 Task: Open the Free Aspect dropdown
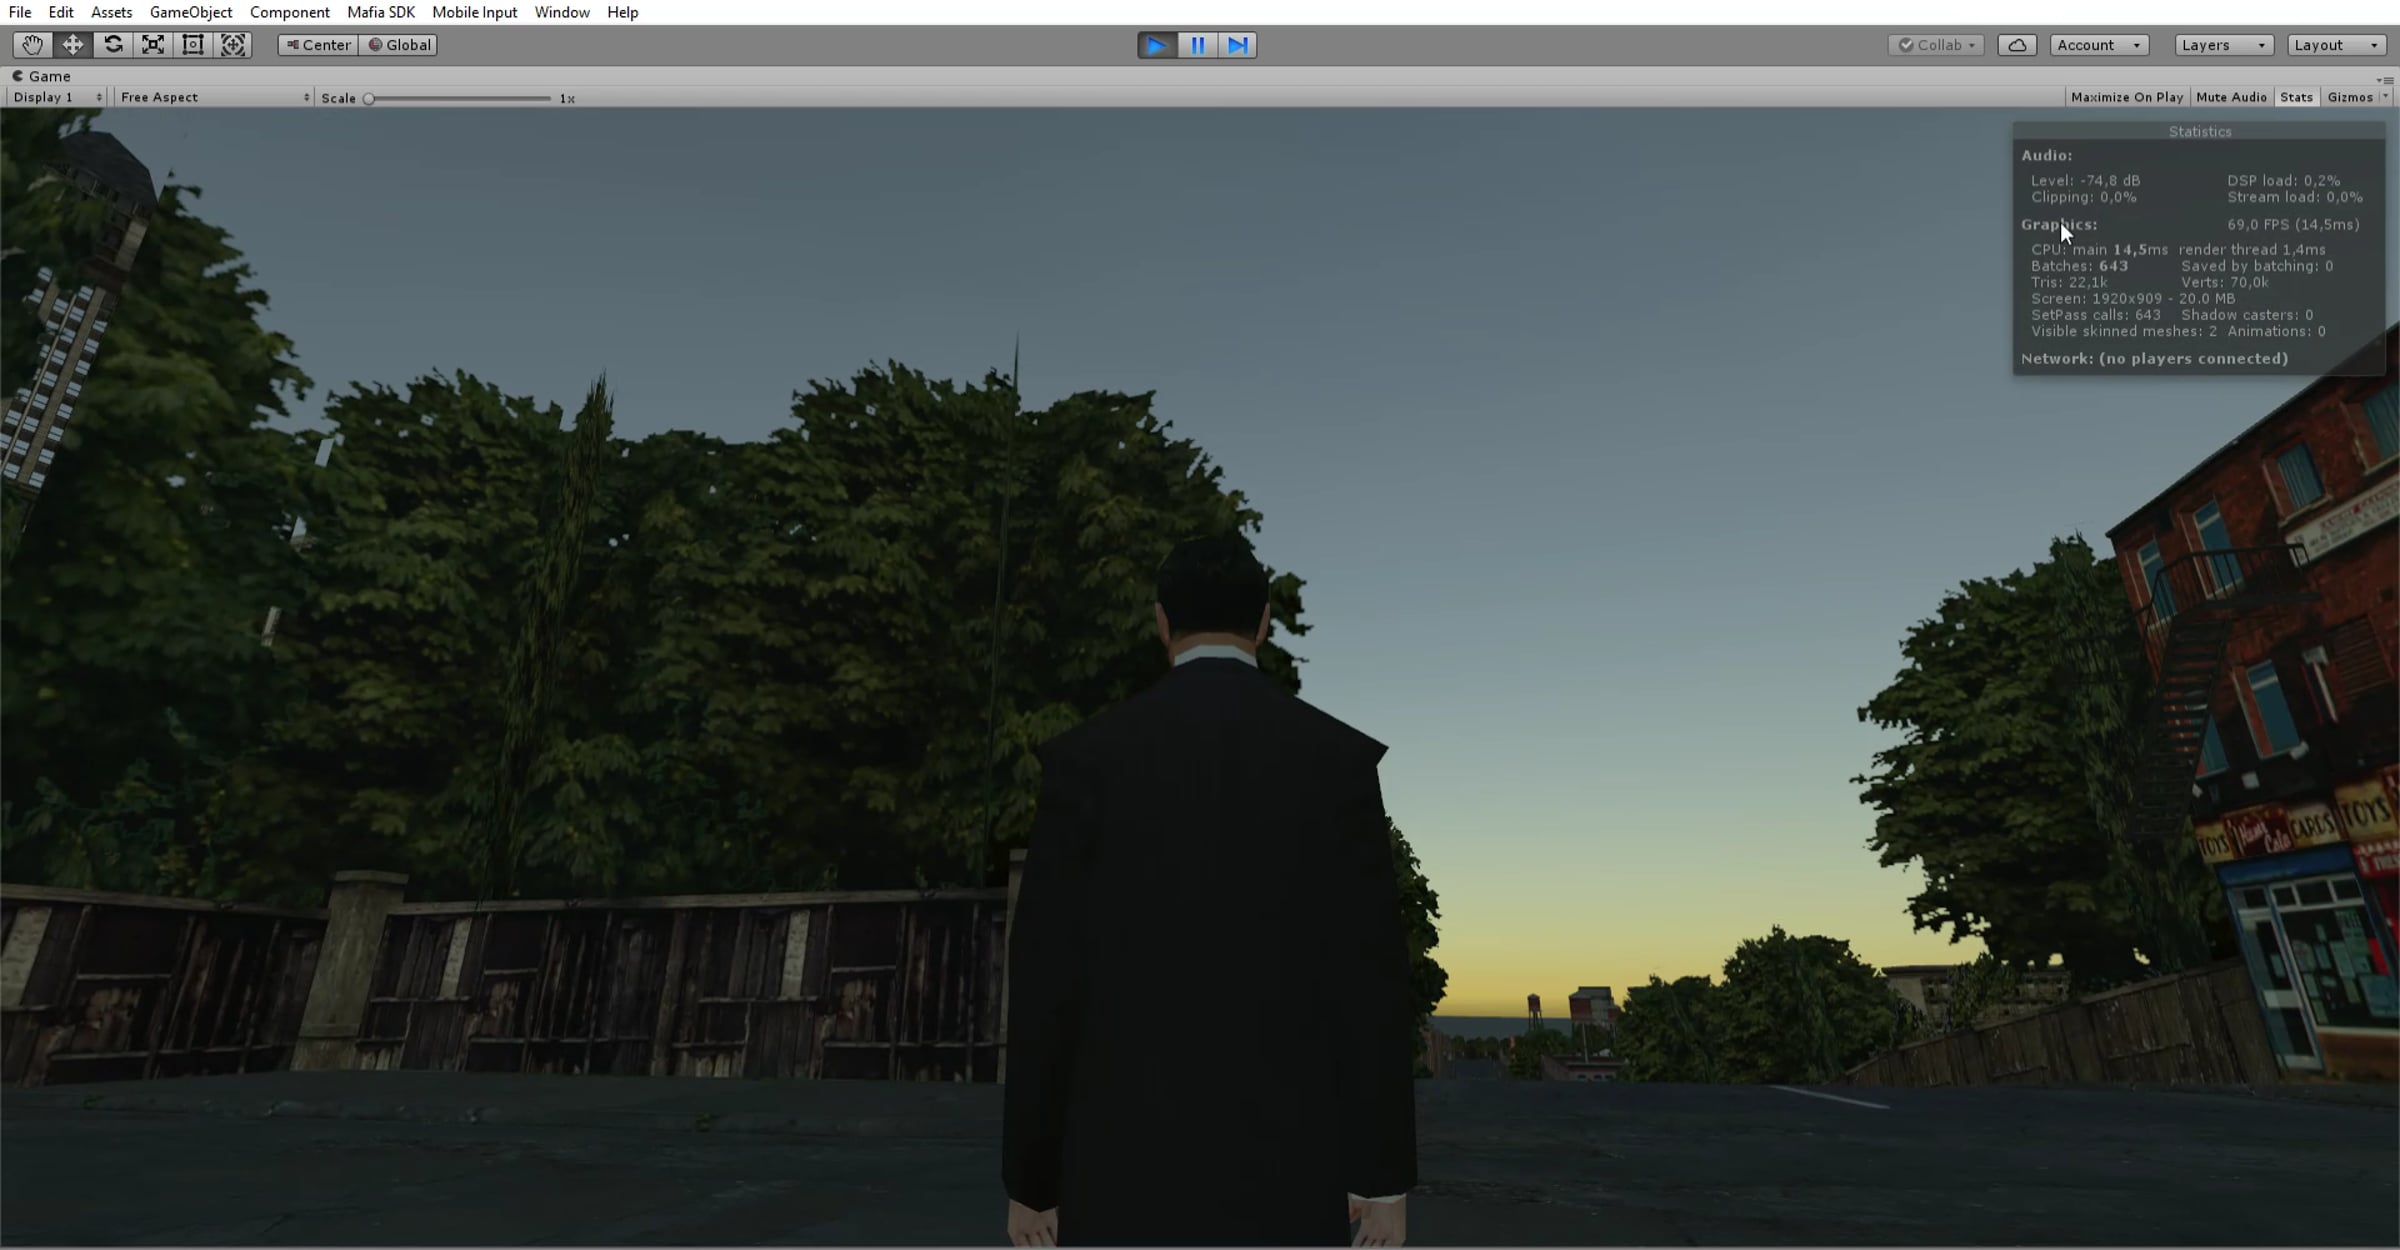click(x=214, y=97)
